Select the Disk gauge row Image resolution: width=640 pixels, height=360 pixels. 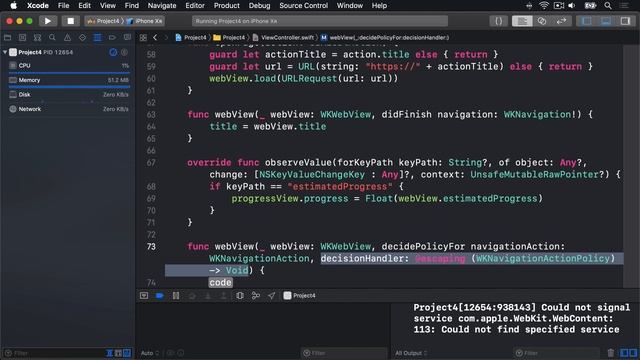click(69, 95)
